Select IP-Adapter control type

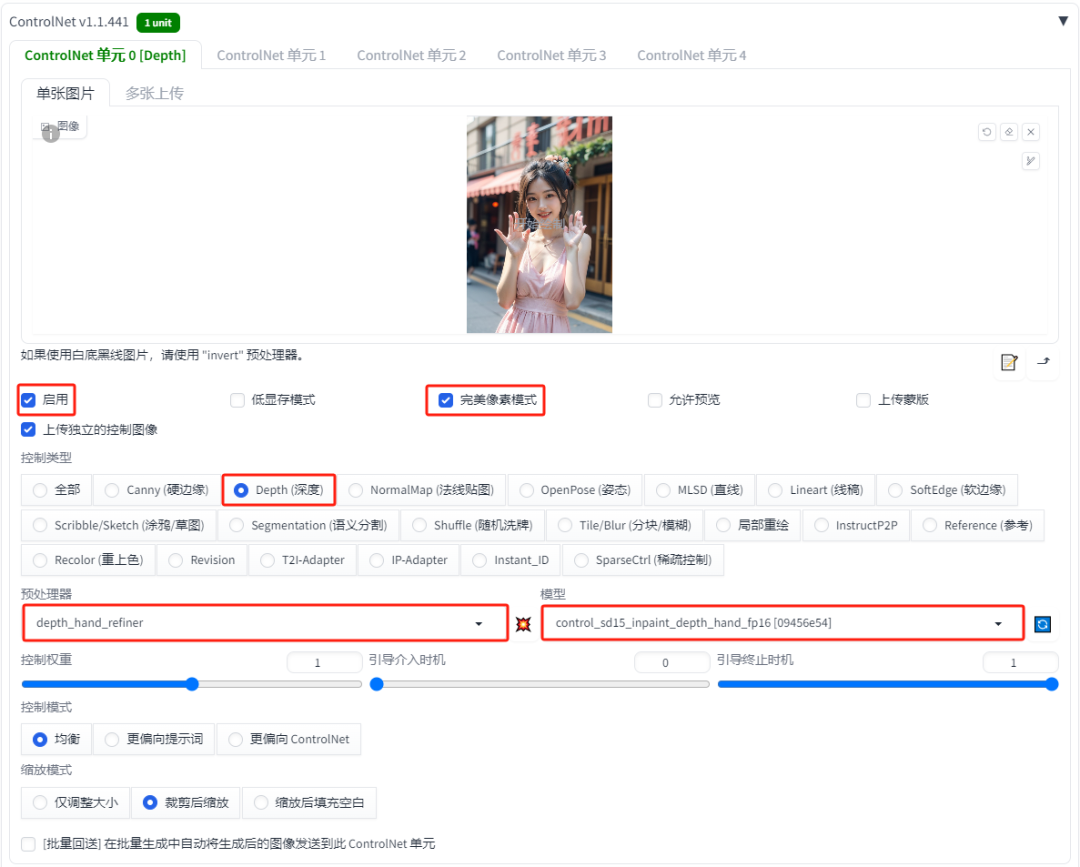(x=408, y=561)
